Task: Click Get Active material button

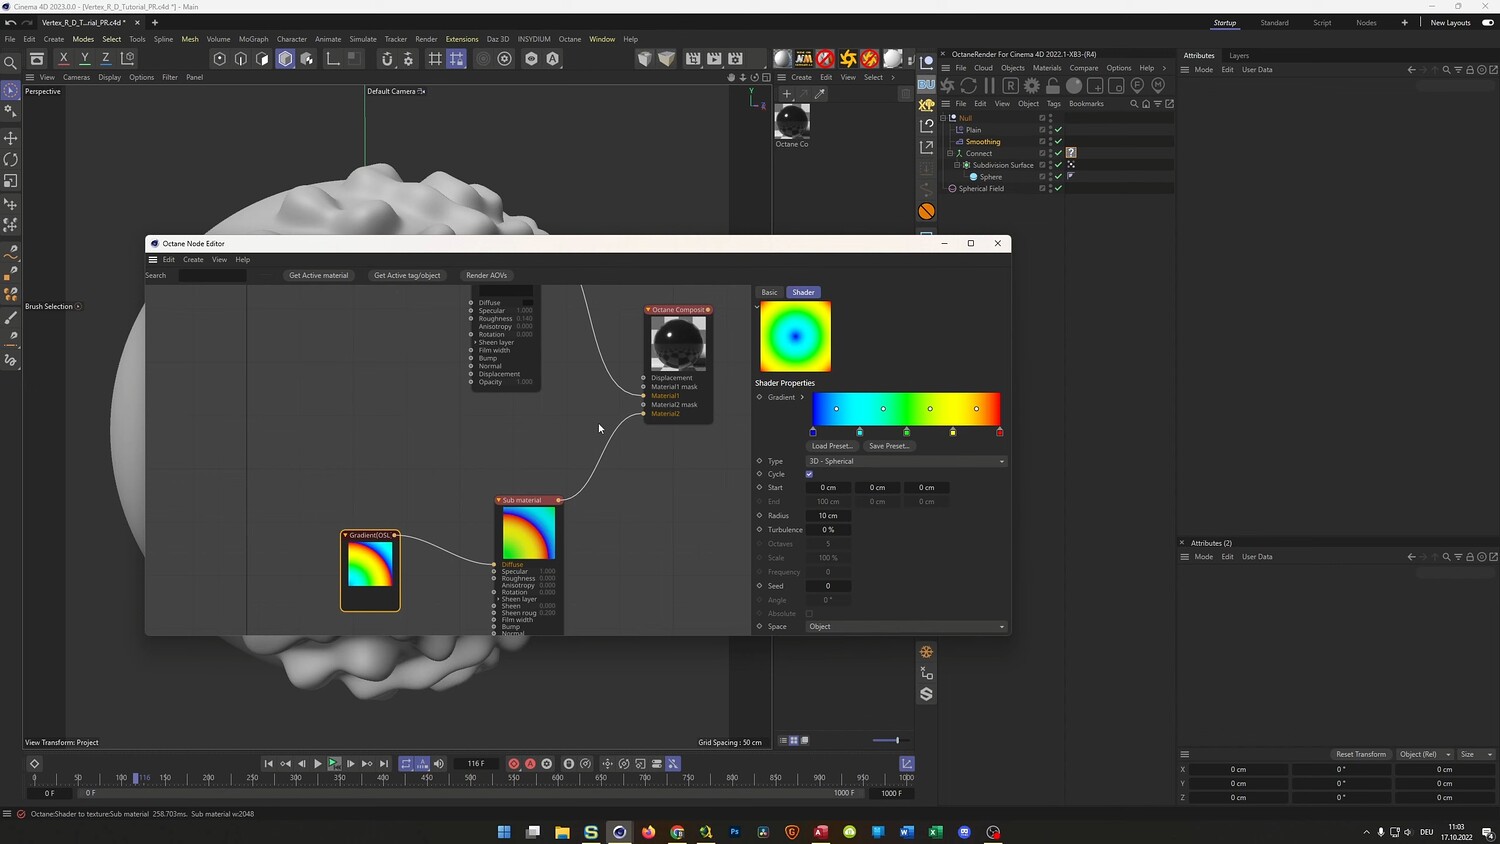Action: click(319, 275)
